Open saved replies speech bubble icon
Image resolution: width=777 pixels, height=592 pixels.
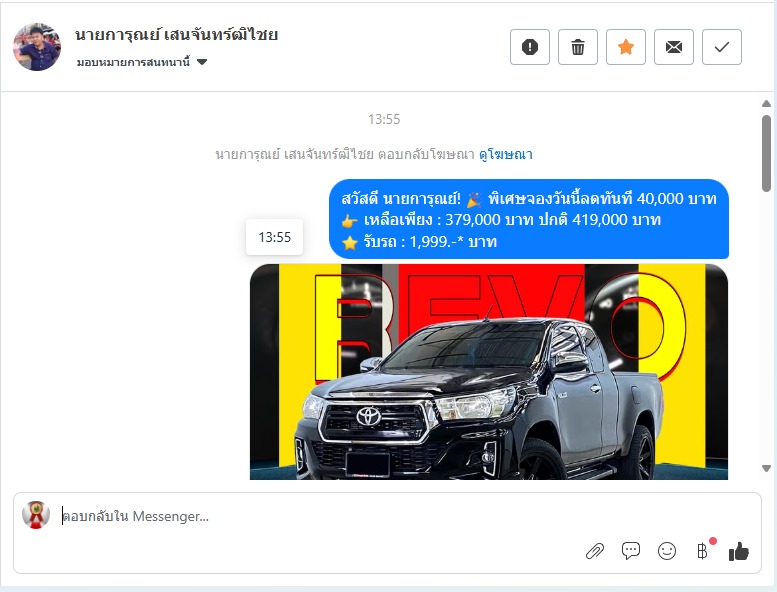[631, 551]
